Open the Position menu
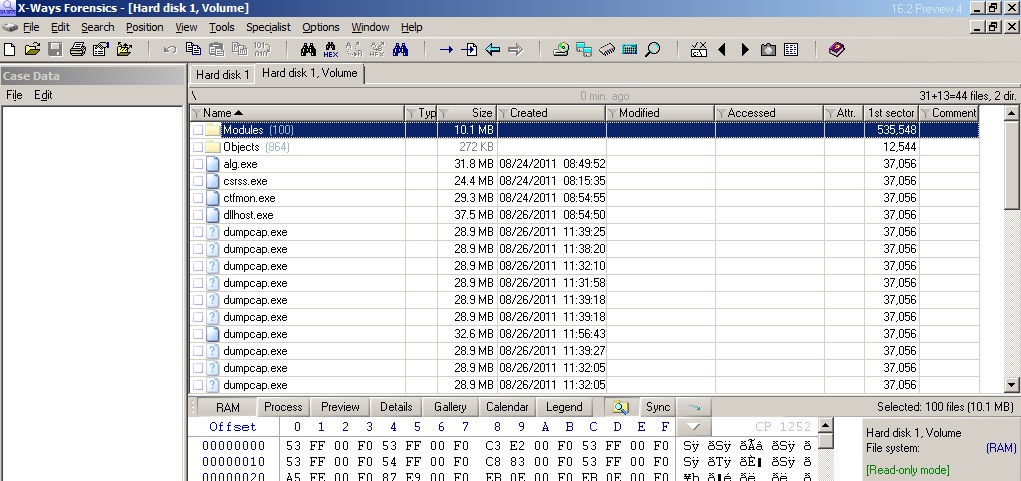This screenshot has height=481, width=1021. coord(145,27)
